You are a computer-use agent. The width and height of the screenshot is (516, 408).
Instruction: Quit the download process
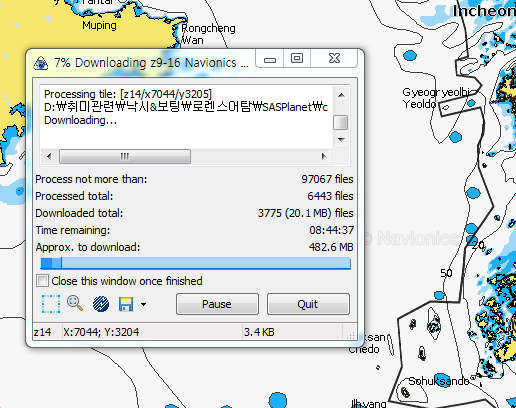pos(308,304)
